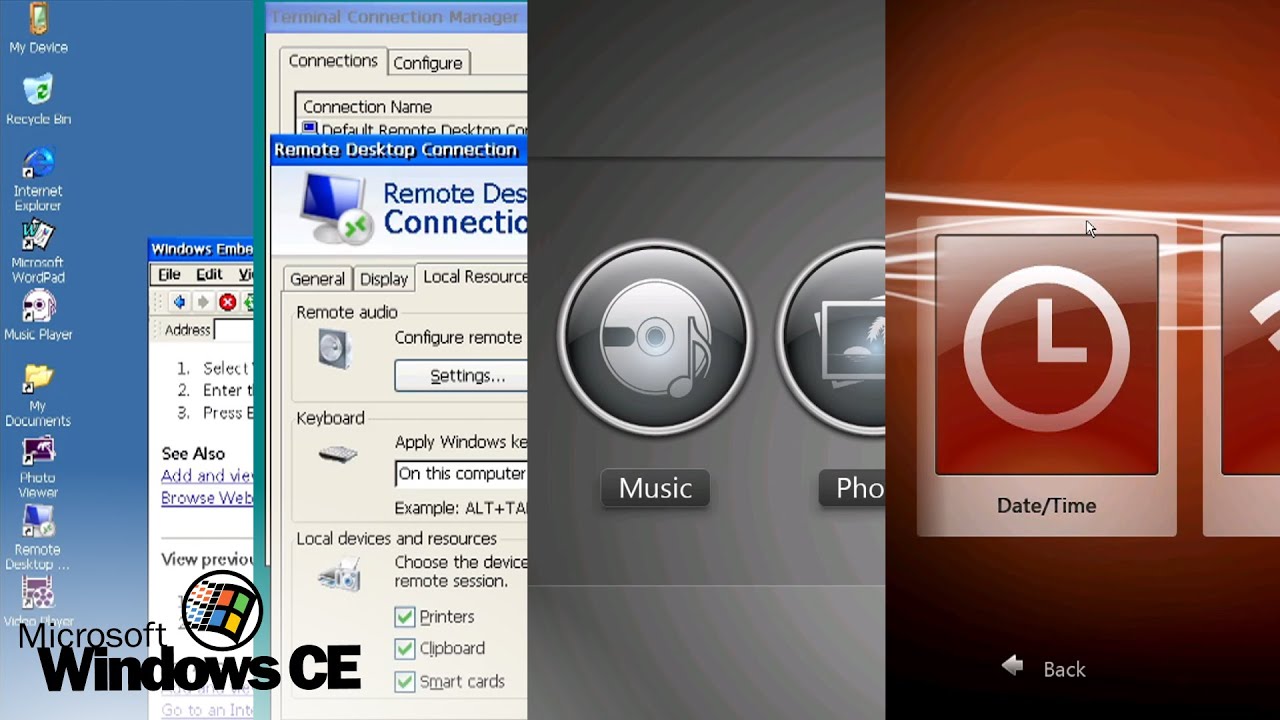Viewport: 1280px width, 720px height.
Task: Click the remote audio speaker icon
Action: tap(334, 350)
